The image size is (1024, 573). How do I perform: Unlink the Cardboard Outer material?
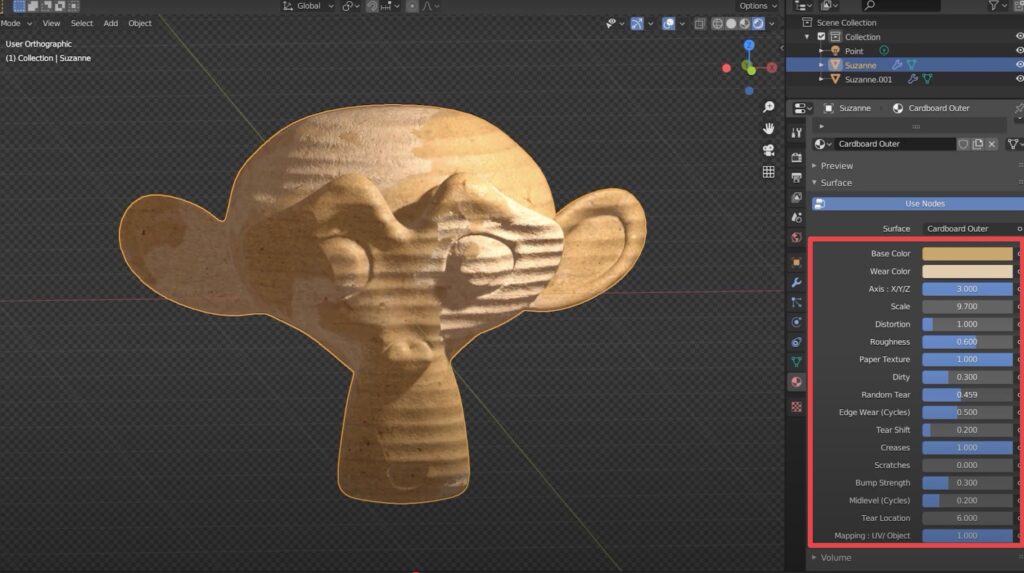coord(992,144)
